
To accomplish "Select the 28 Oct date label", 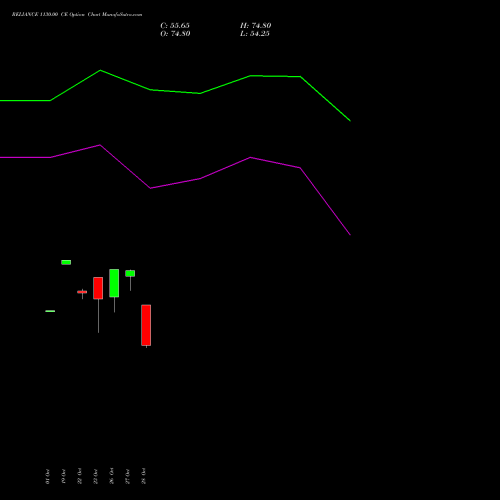I will click(143, 476).
